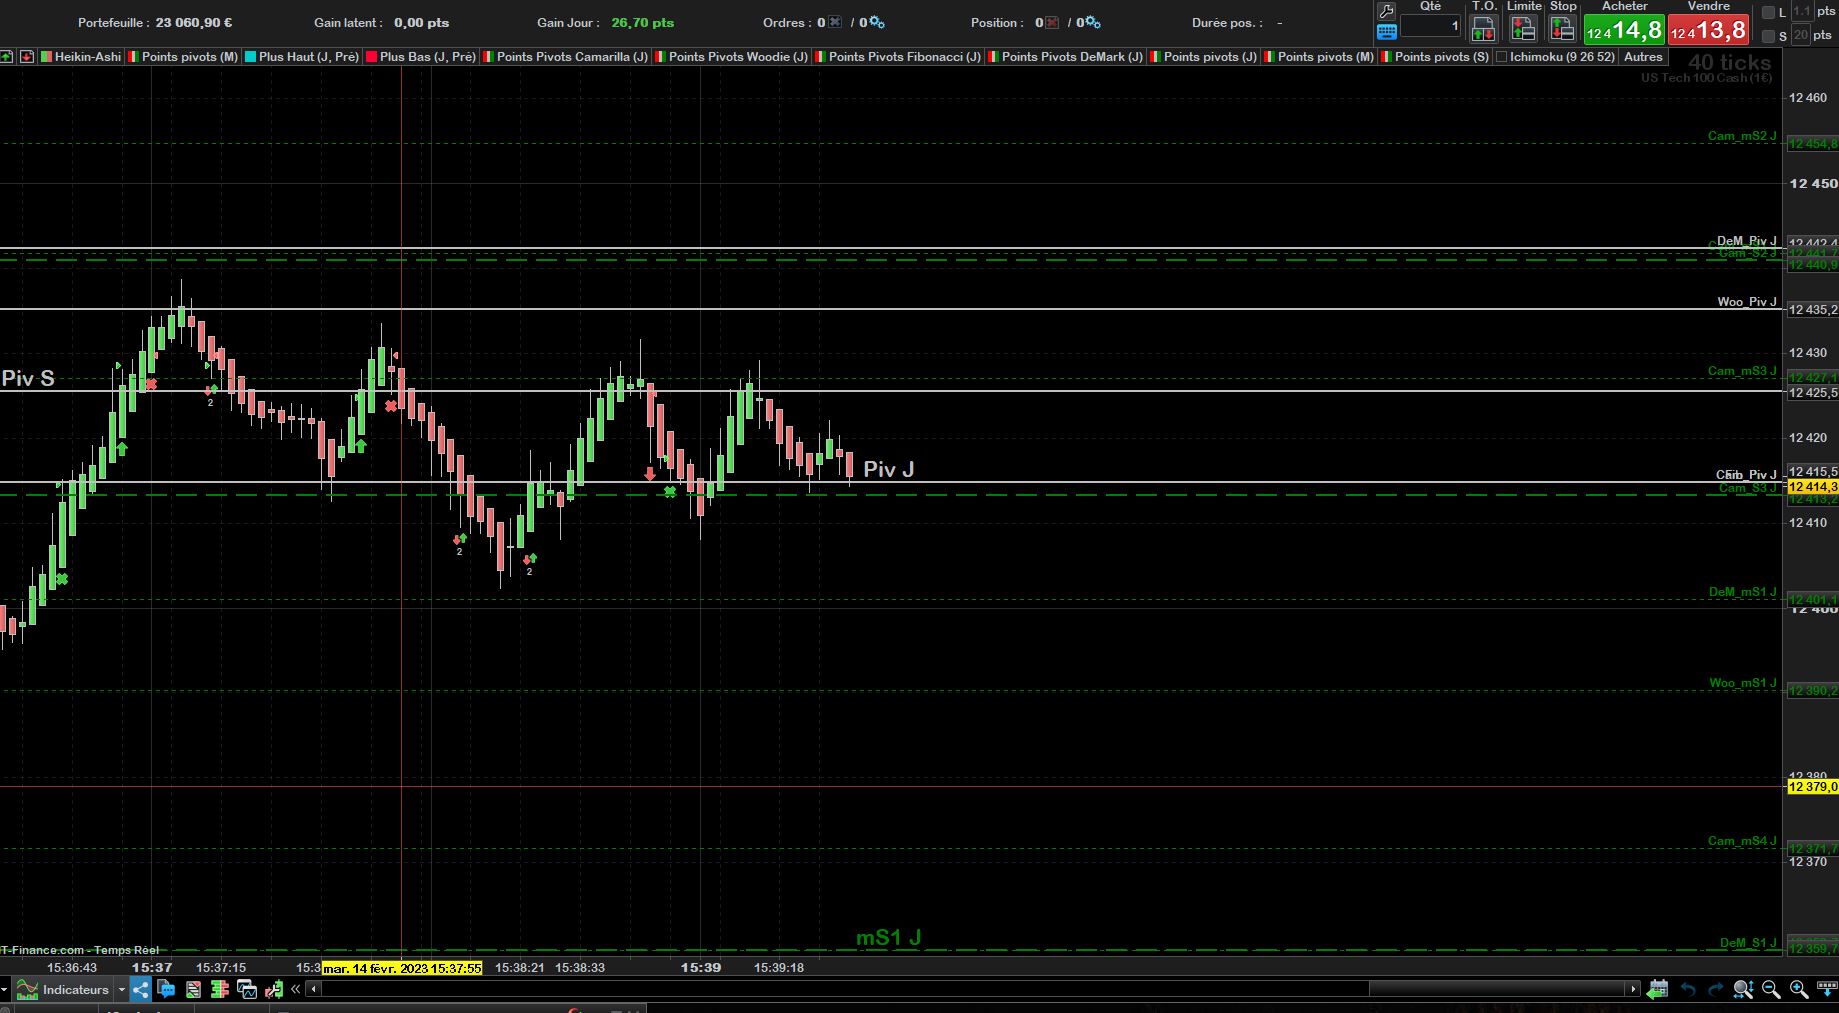Viewport: 1839px width, 1013px height.
Task: Toggle the S checkbox
Action: [1768, 36]
